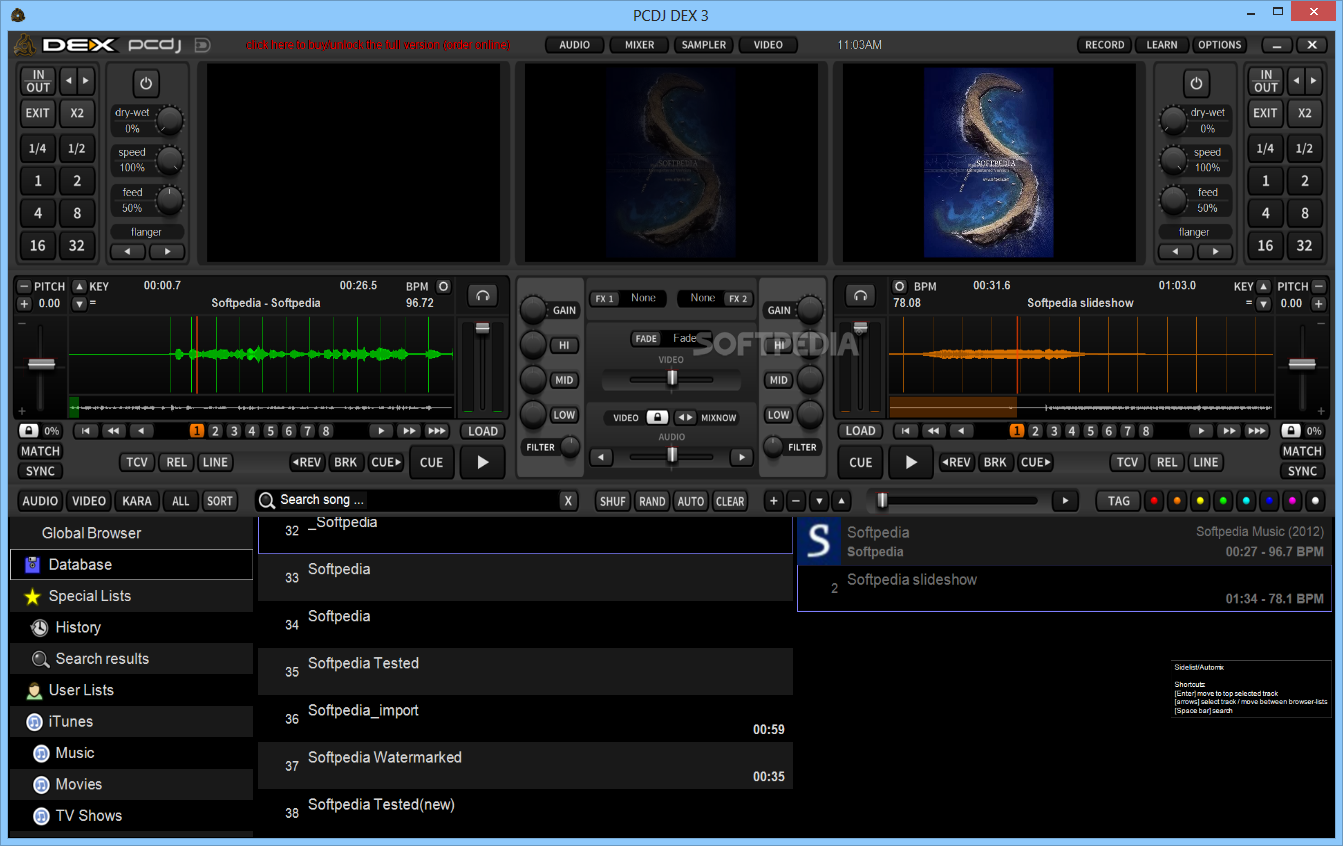The image size is (1343, 846).
Task: Shuffle the list with SHUF
Action: (x=612, y=501)
